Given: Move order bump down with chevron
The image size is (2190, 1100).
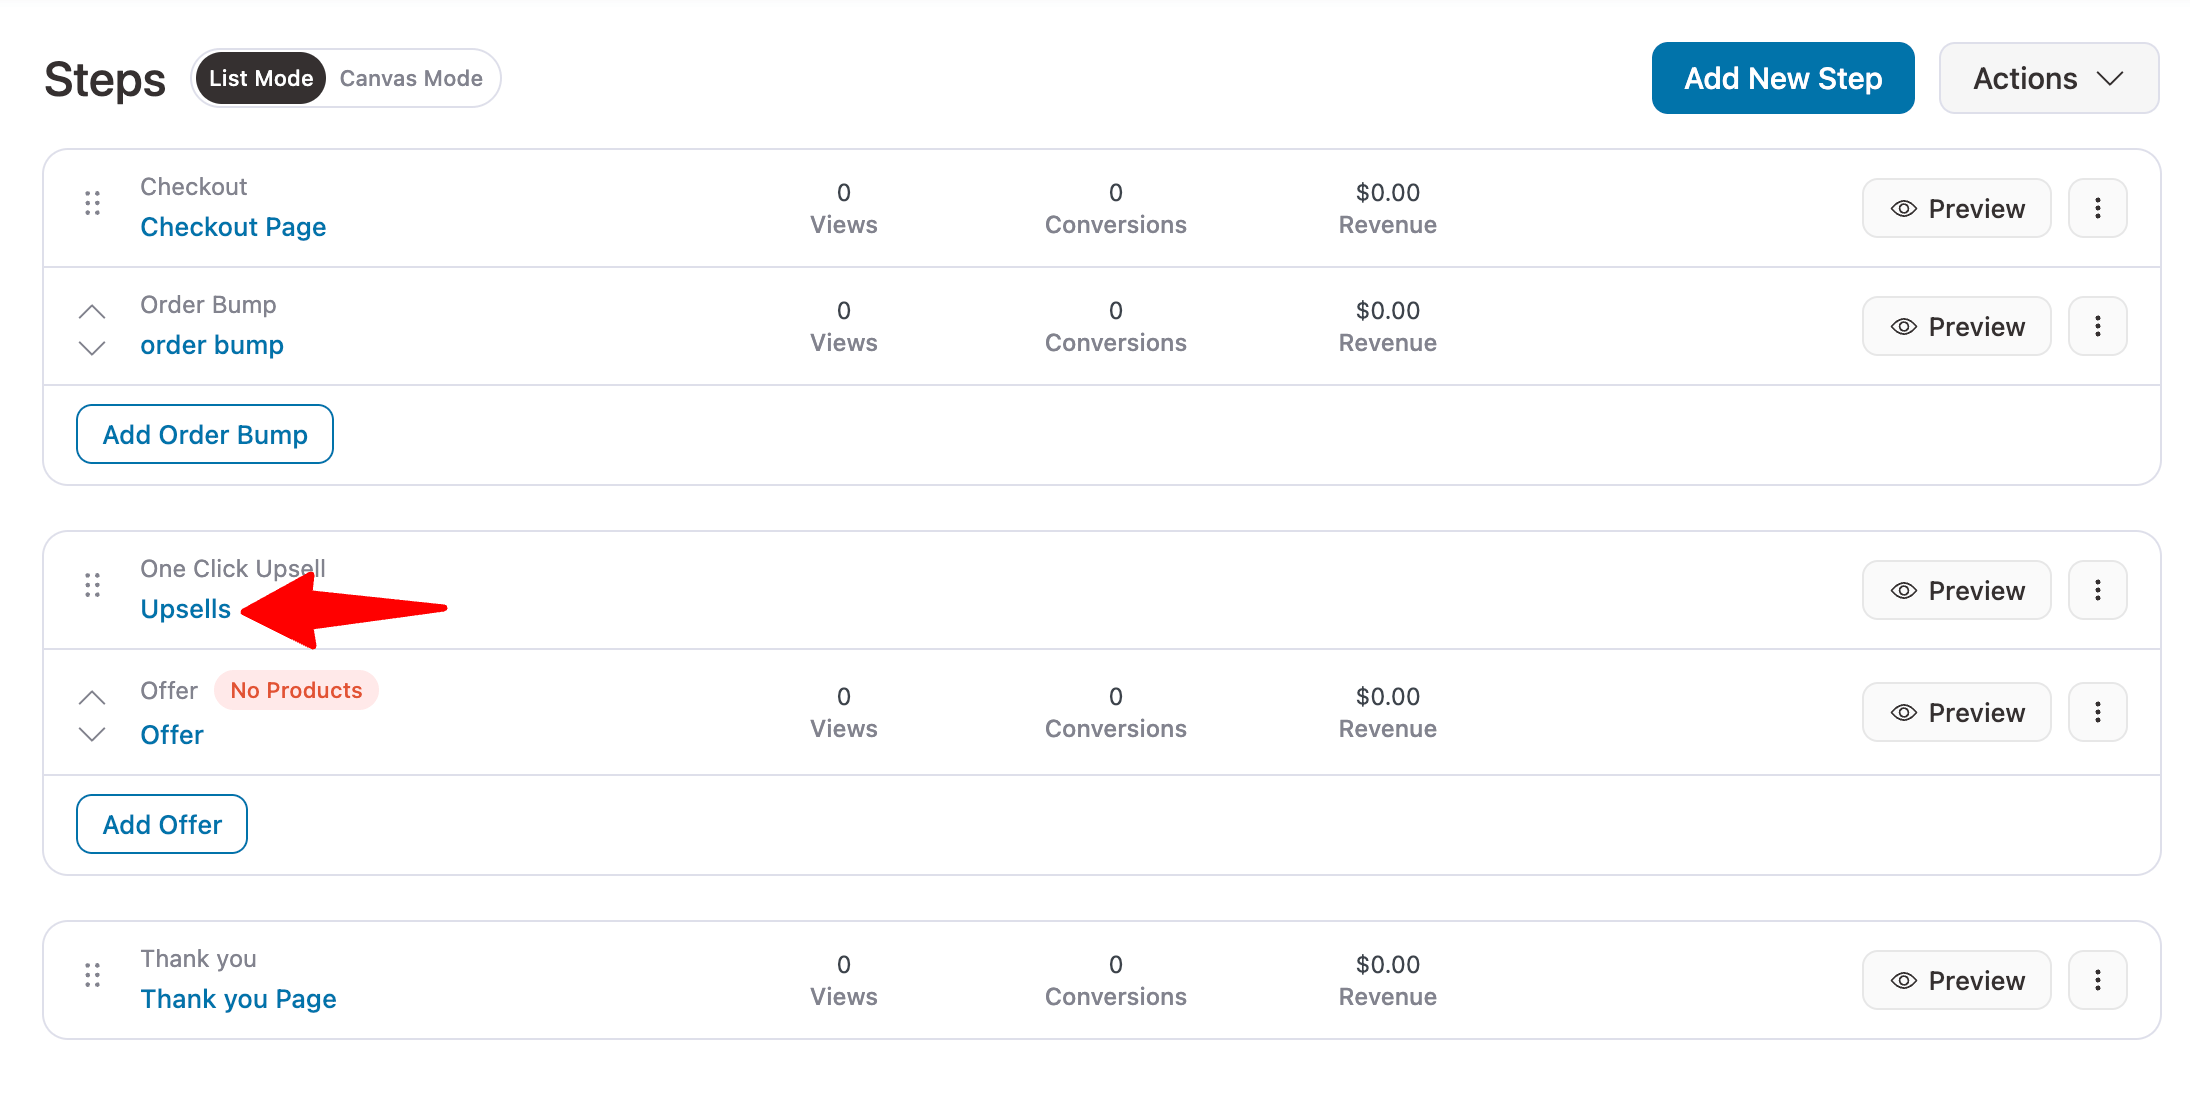Looking at the screenshot, I should click(x=92, y=348).
